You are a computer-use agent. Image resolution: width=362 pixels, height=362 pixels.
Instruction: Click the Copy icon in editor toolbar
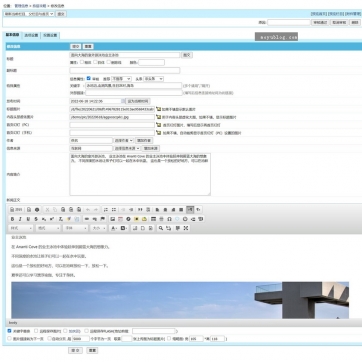click(55, 210)
